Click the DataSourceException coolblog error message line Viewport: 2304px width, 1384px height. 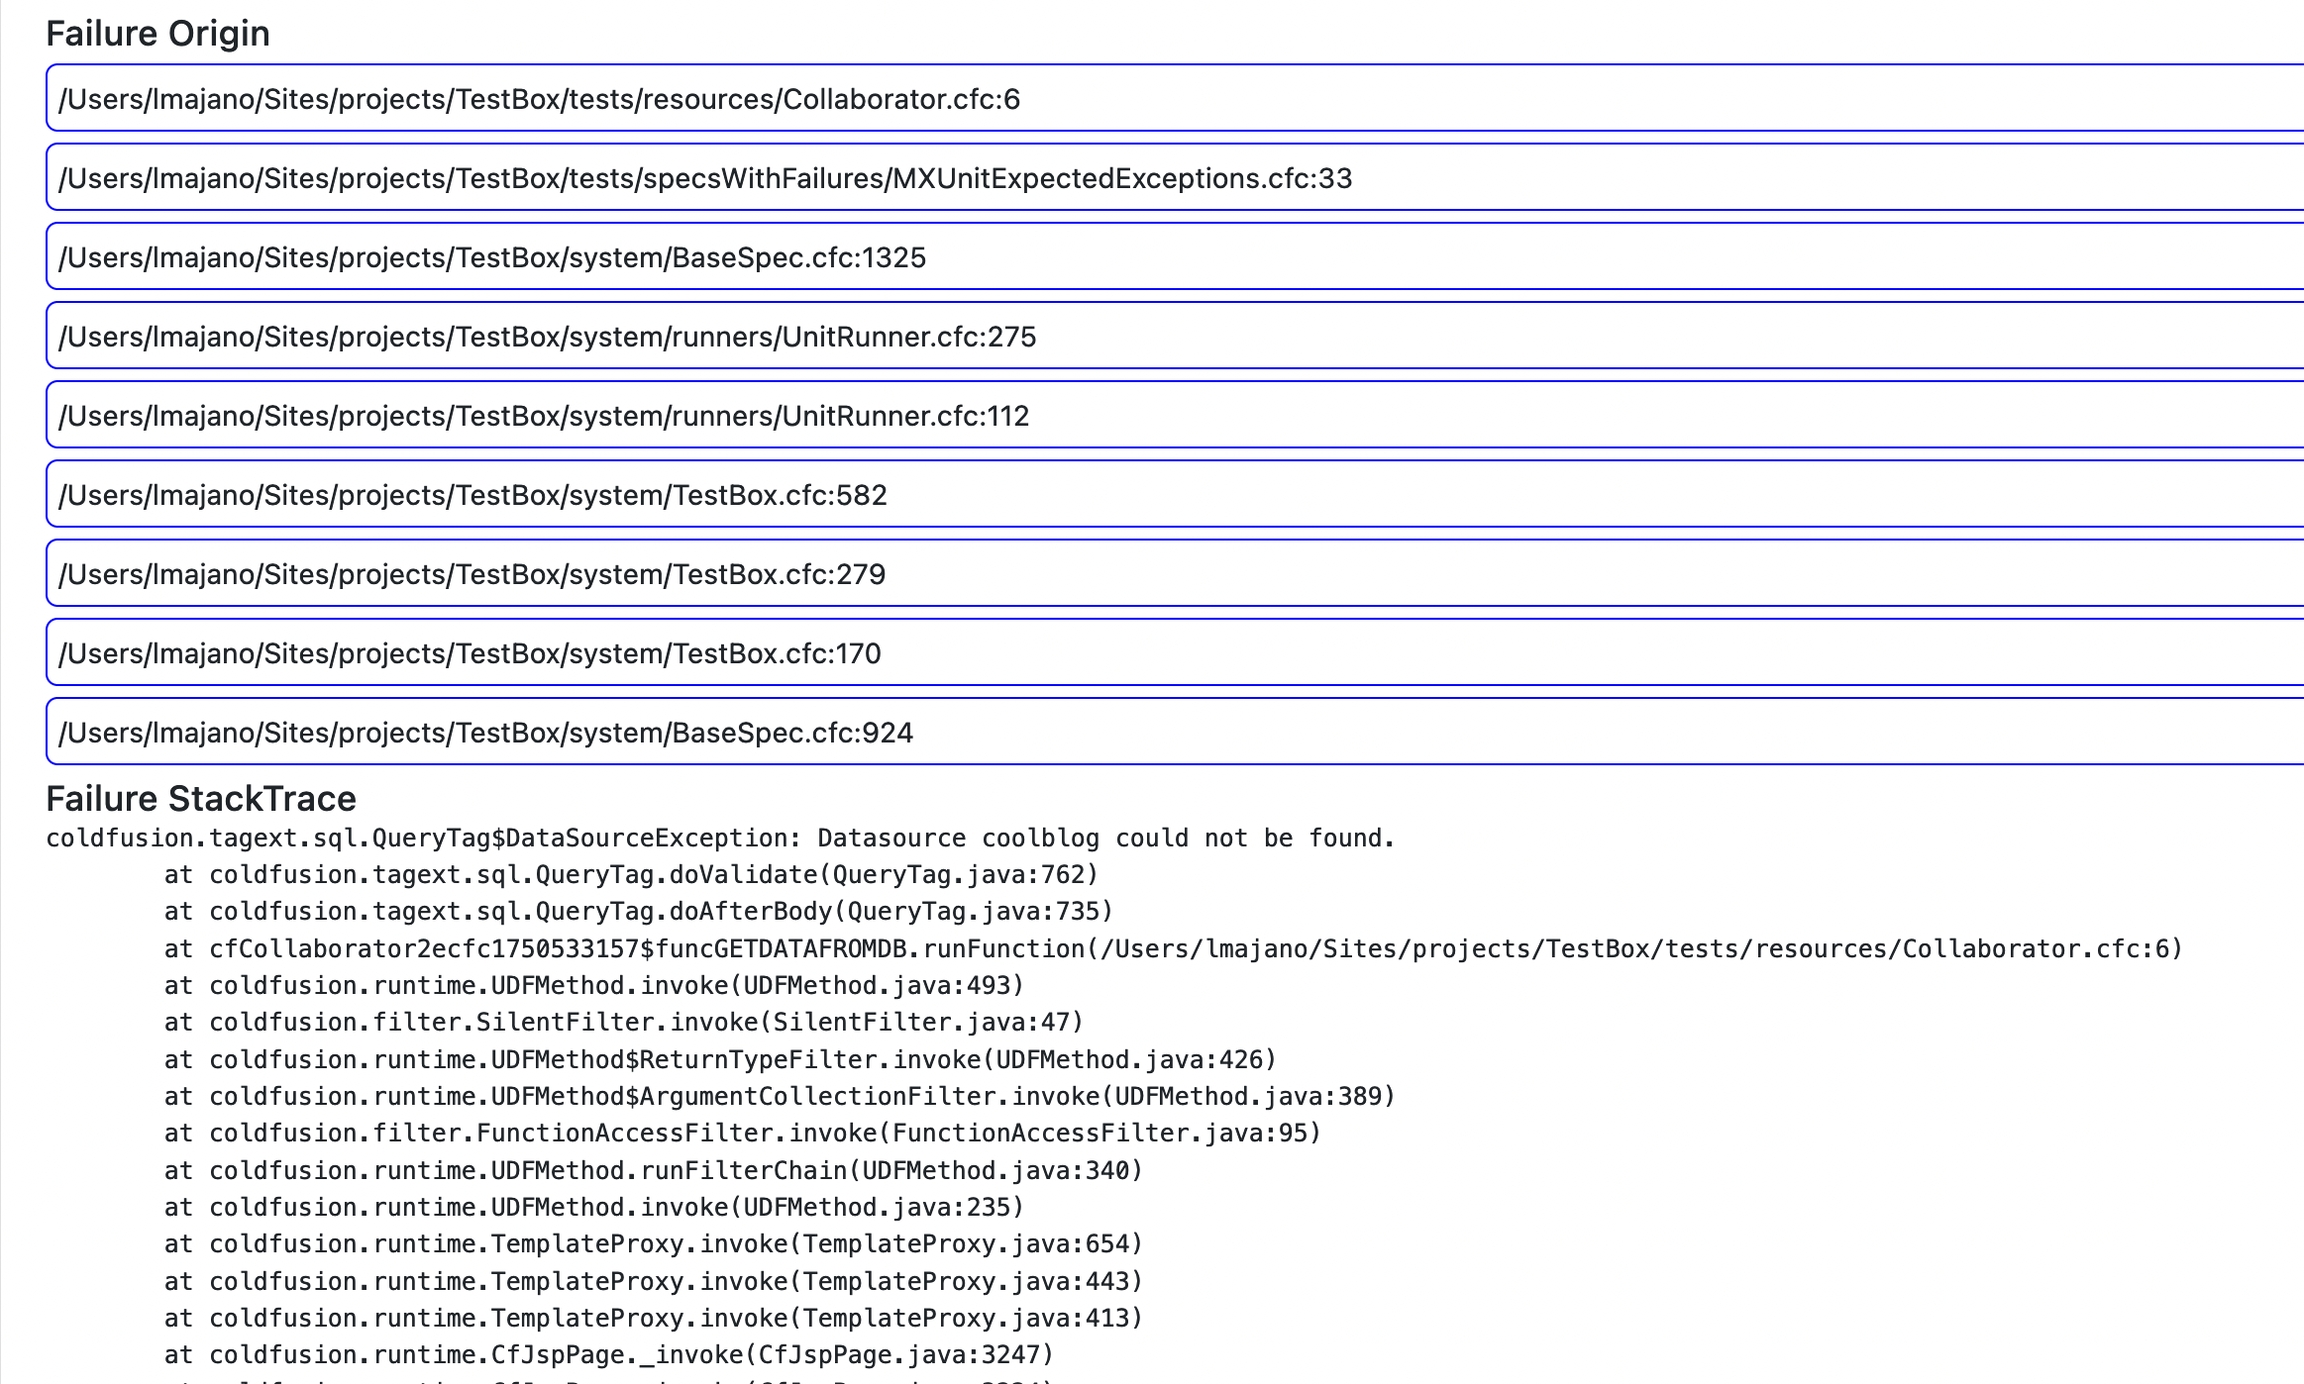tap(720, 838)
